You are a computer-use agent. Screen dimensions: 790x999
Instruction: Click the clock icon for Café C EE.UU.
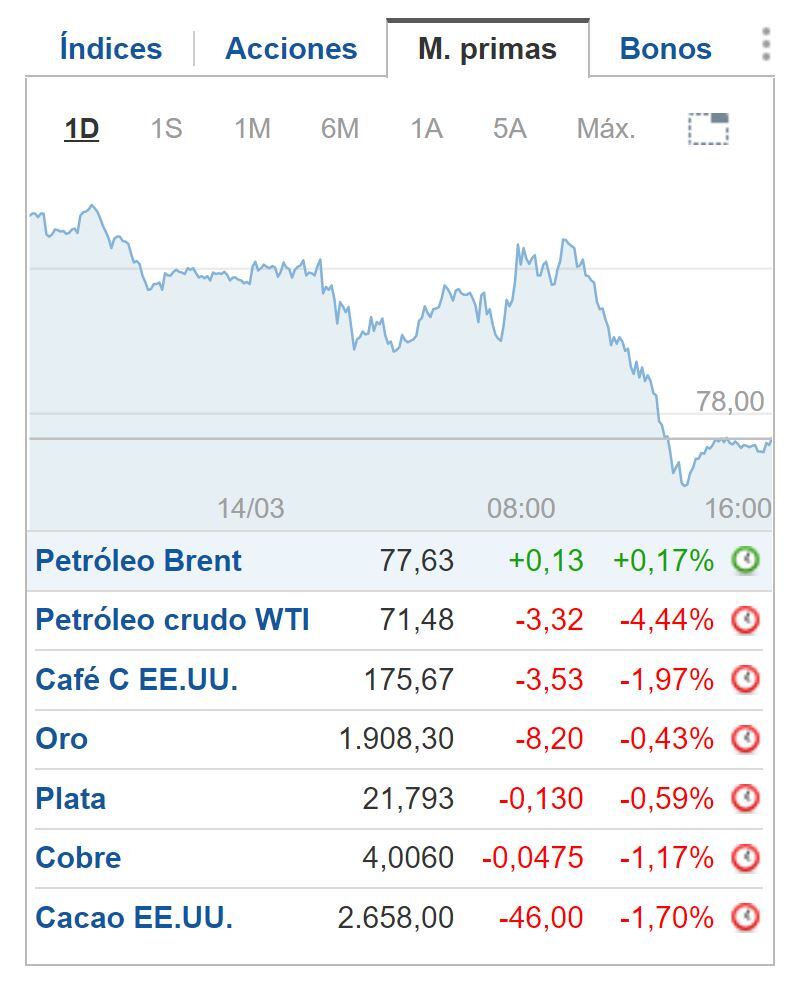745,680
